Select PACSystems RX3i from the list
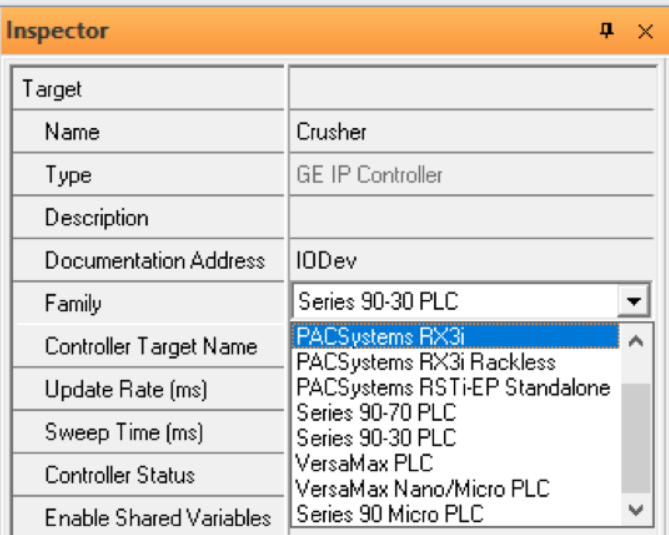 [455, 336]
